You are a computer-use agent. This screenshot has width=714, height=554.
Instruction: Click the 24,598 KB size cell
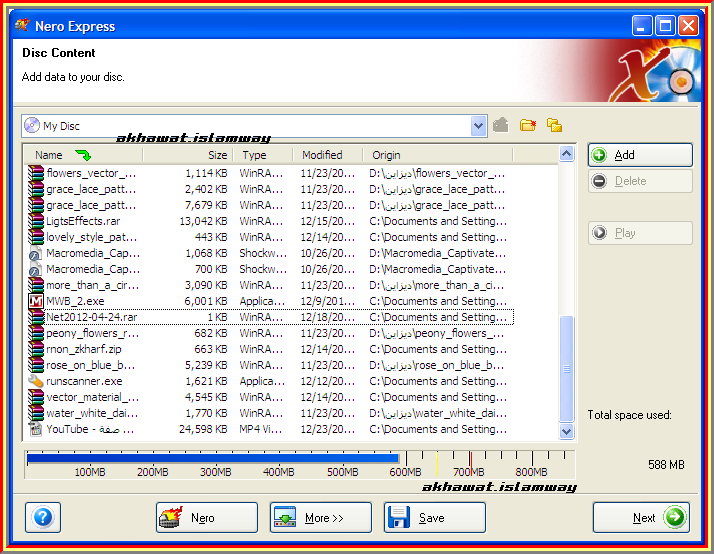[203, 429]
